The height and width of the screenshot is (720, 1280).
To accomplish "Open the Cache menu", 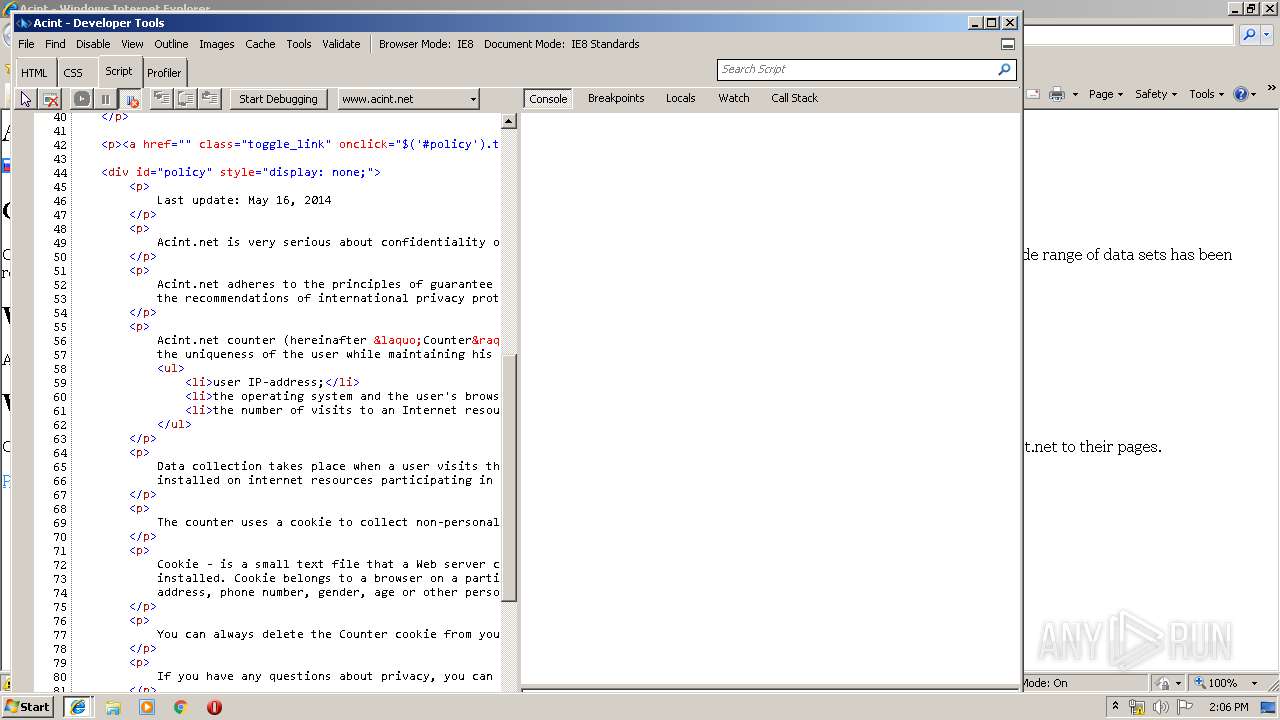I will (260, 44).
